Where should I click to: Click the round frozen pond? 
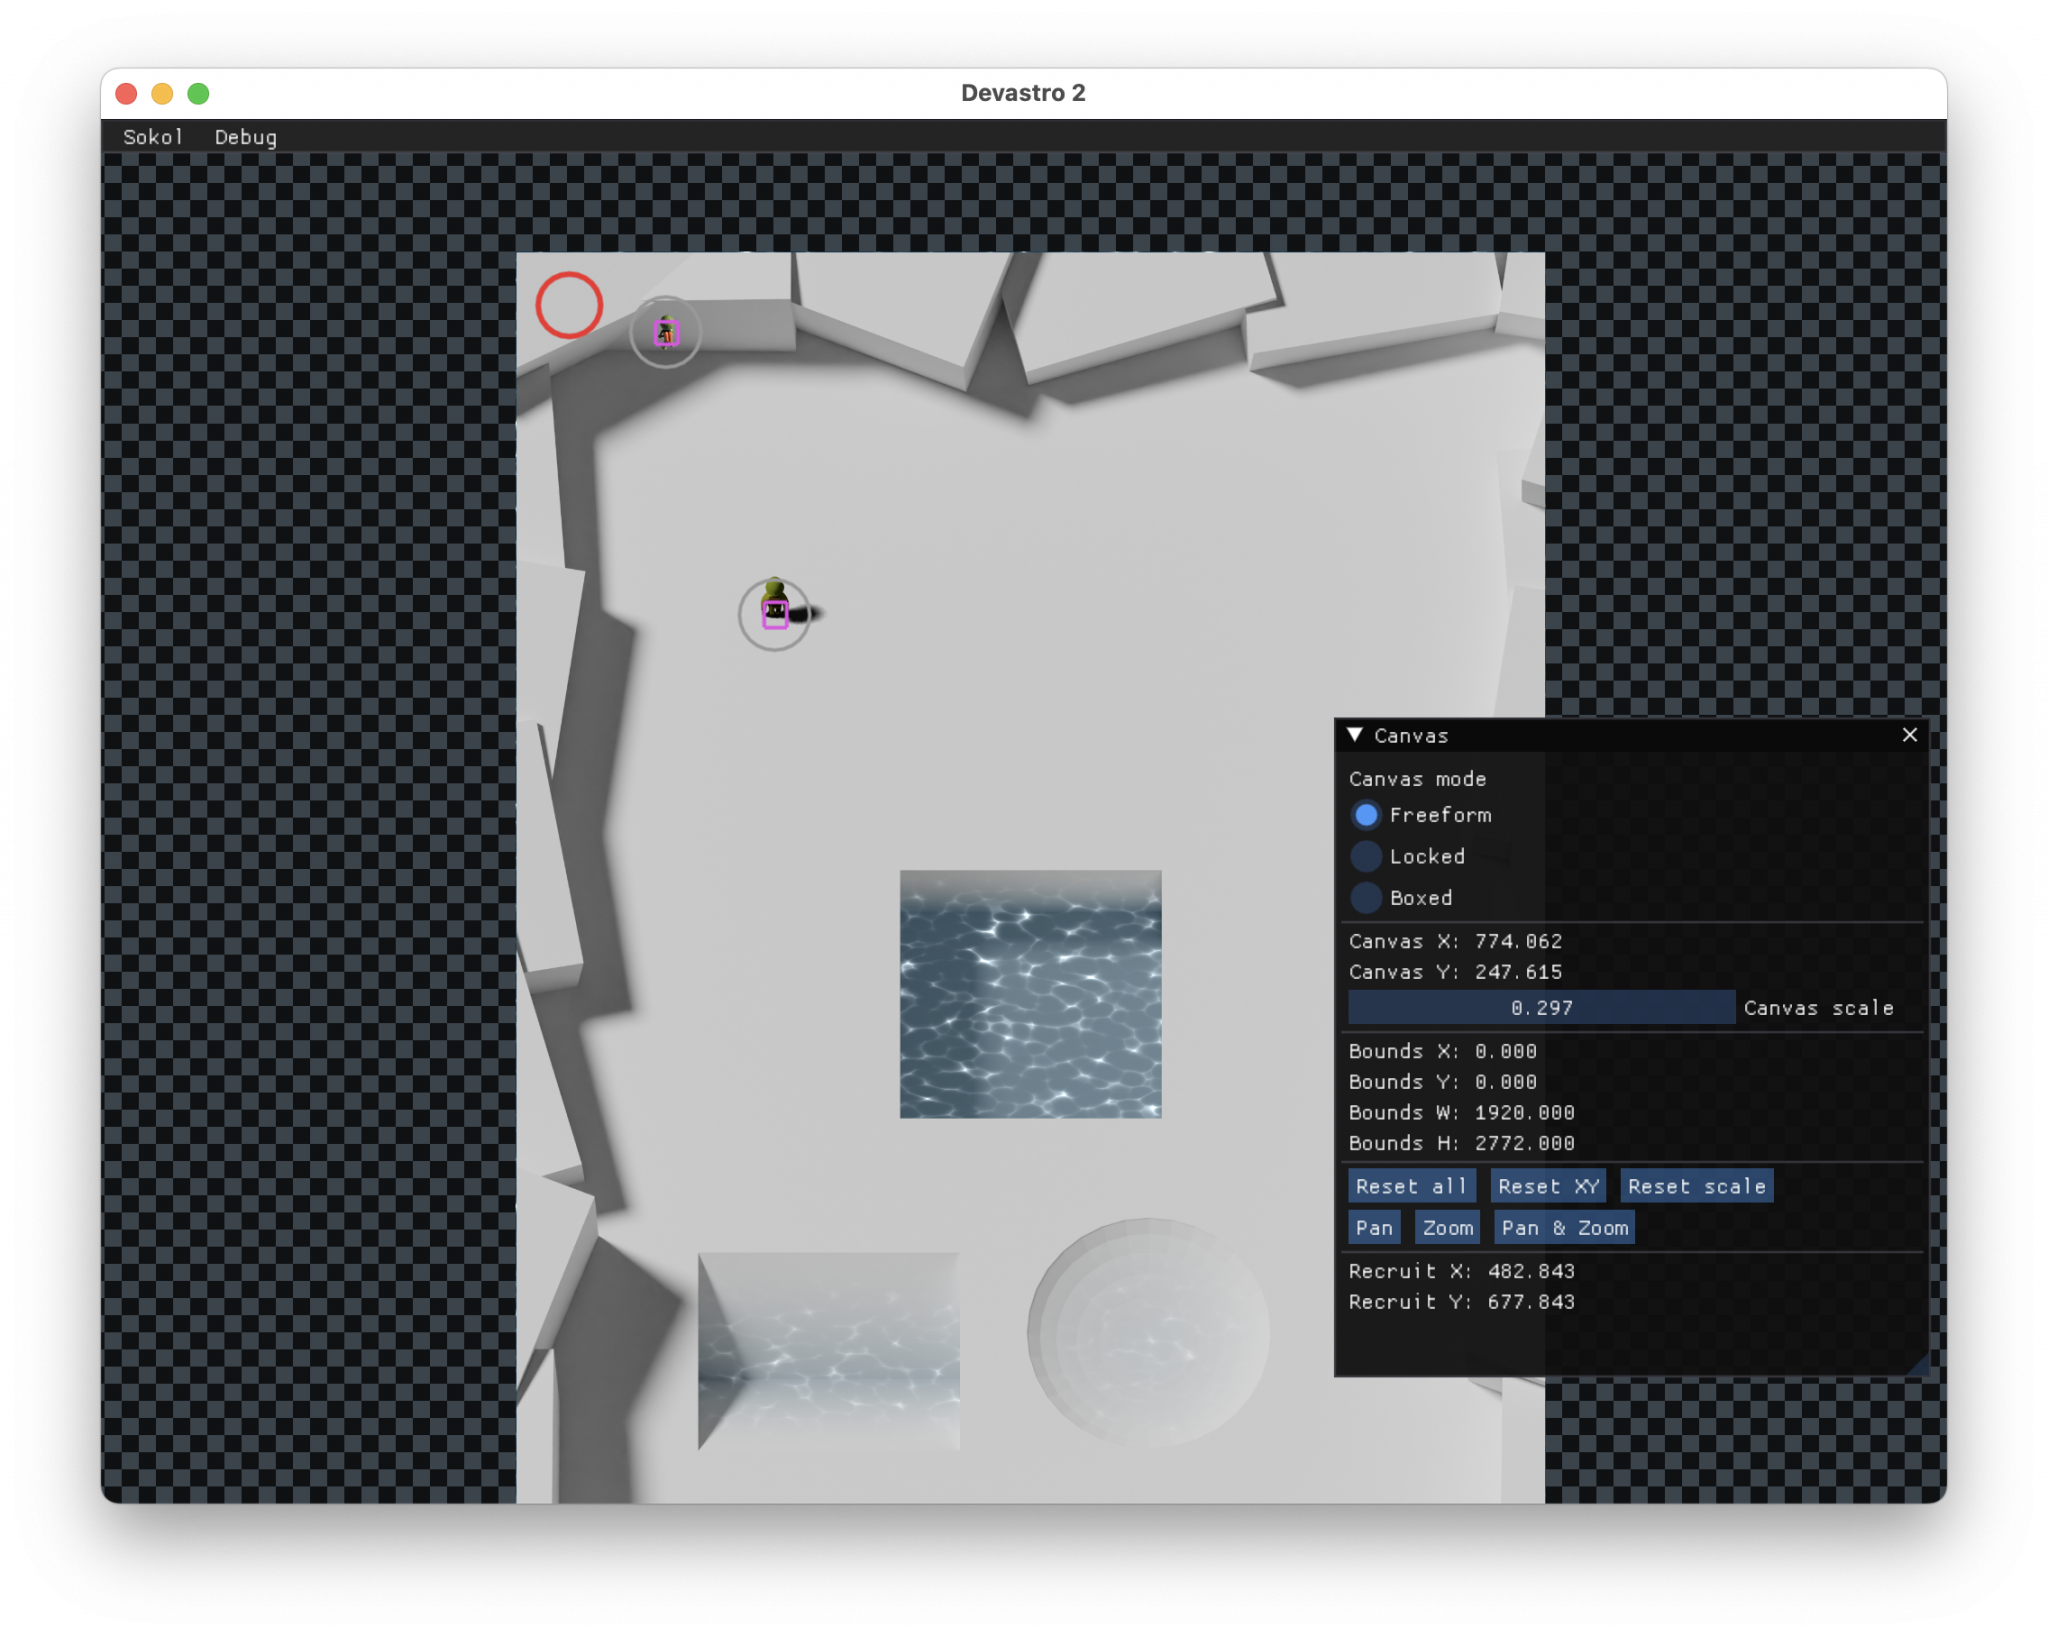click(1148, 1332)
